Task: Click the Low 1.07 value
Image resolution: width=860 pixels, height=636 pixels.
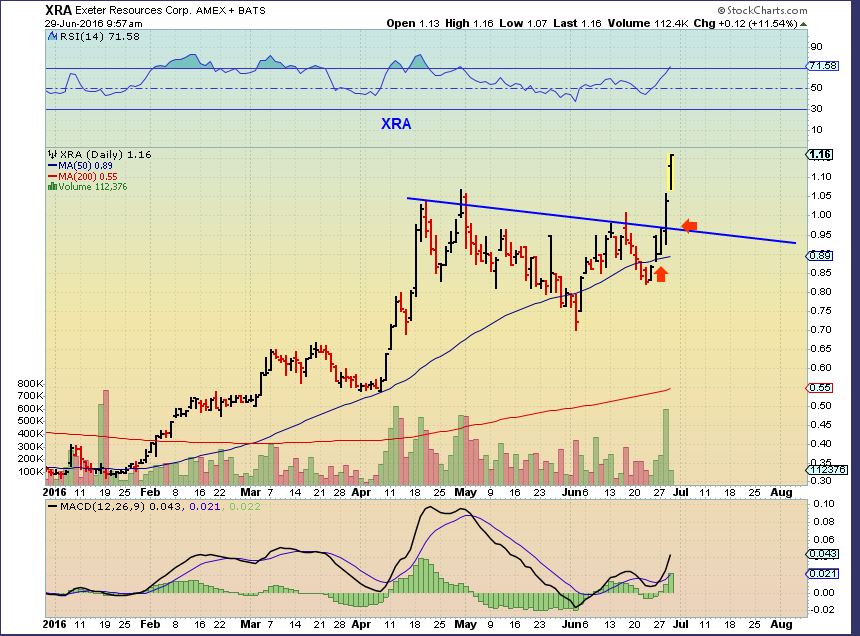Action: tap(523, 24)
